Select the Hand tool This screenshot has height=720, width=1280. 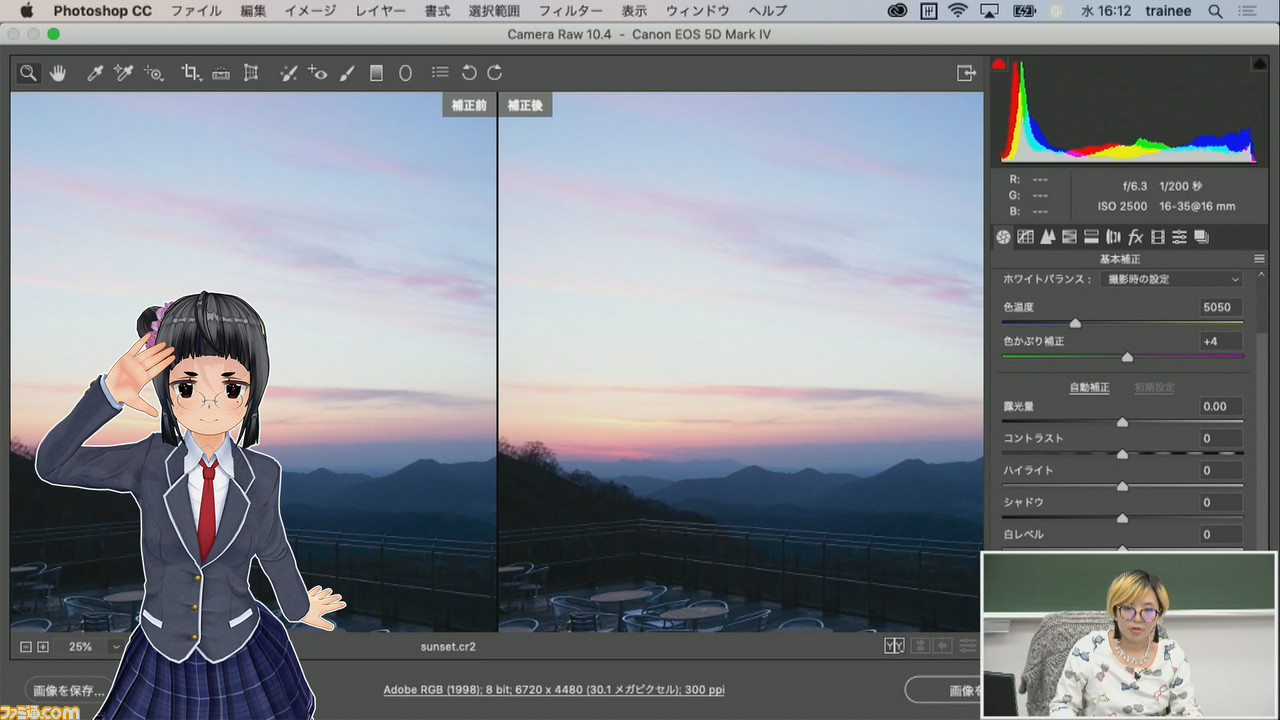pos(58,73)
